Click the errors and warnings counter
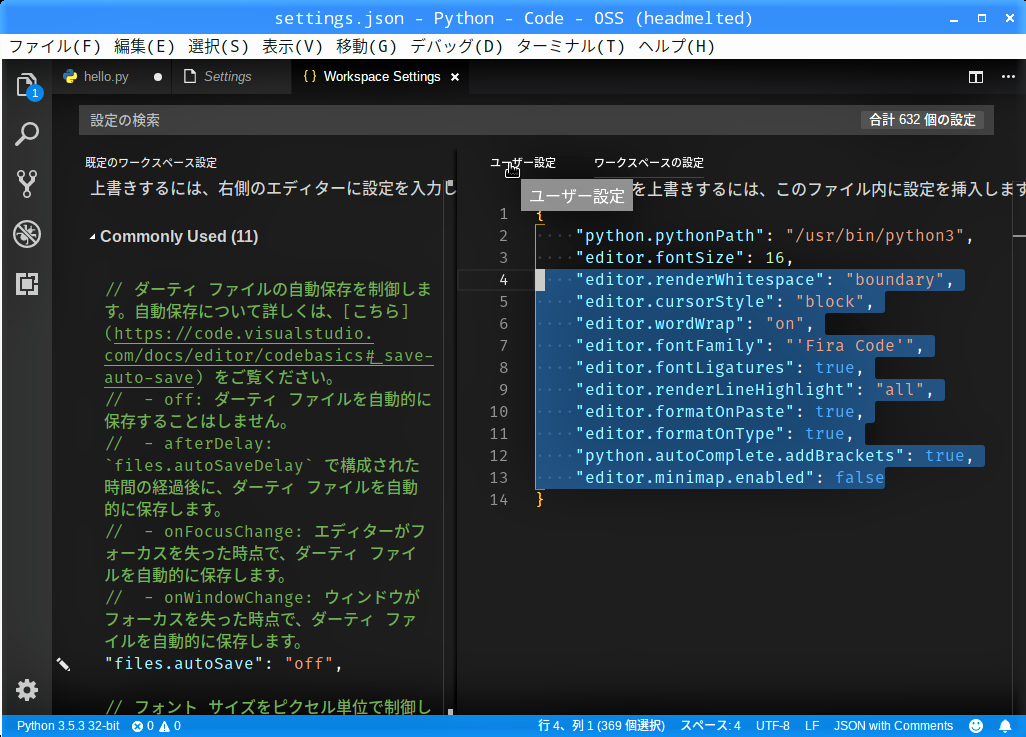Screen dimensions: 1026x737 156,726
